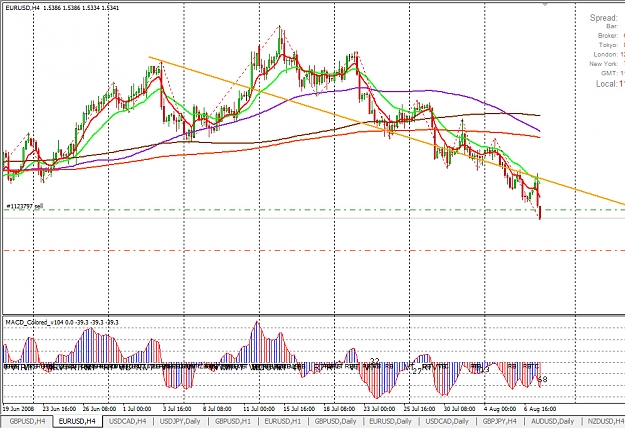This screenshot has width=625, height=428.
Task: Select the orange dashed stop level line
Action: (x=314, y=251)
